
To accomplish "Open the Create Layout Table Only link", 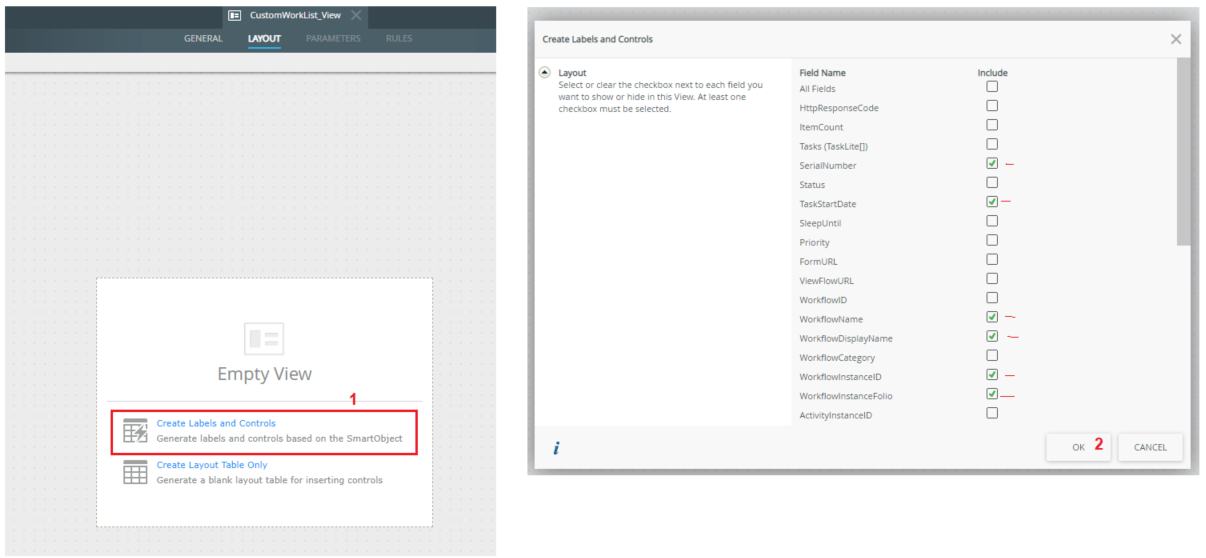I will point(212,465).
